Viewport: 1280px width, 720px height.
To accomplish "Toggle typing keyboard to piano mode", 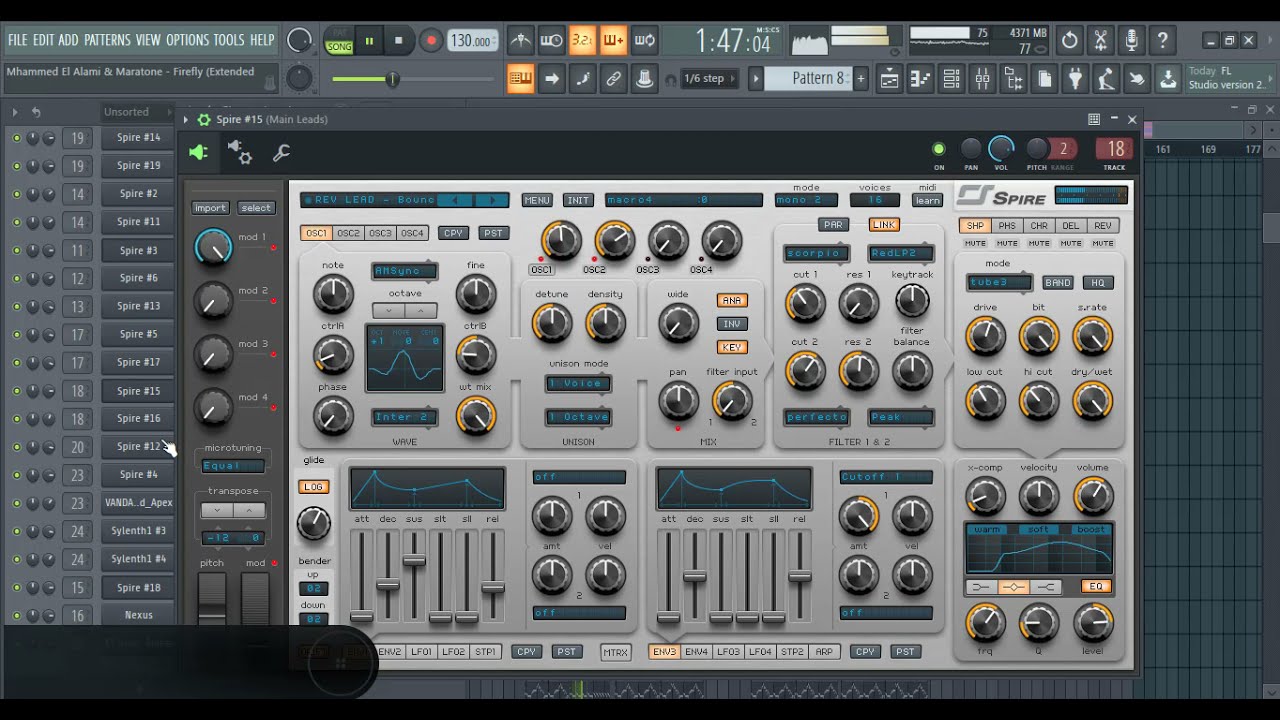I will click(520, 79).
